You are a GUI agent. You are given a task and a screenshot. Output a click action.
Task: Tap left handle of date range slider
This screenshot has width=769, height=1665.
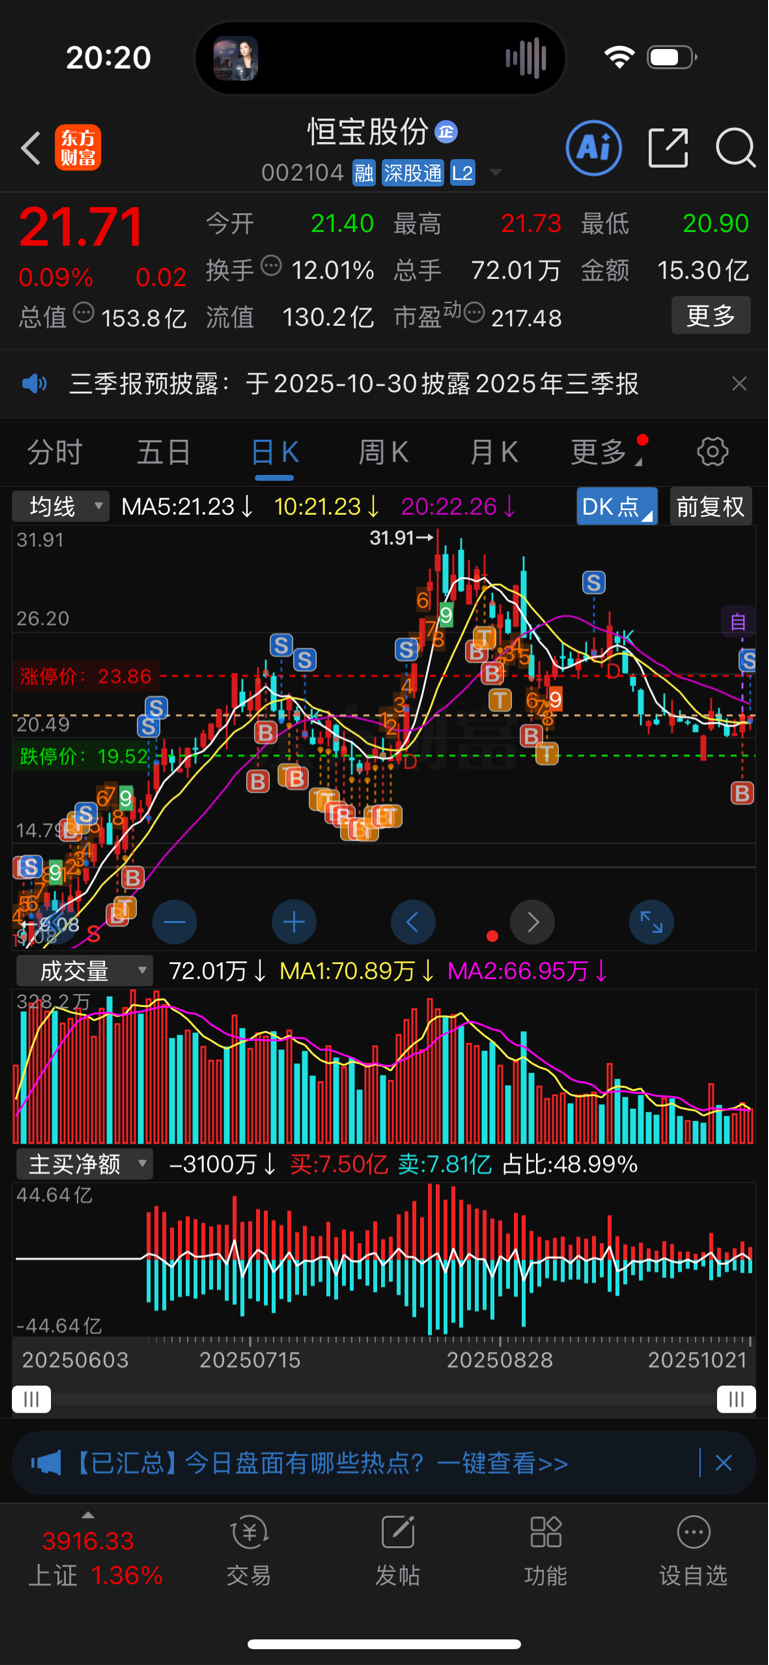(31, 1399)
